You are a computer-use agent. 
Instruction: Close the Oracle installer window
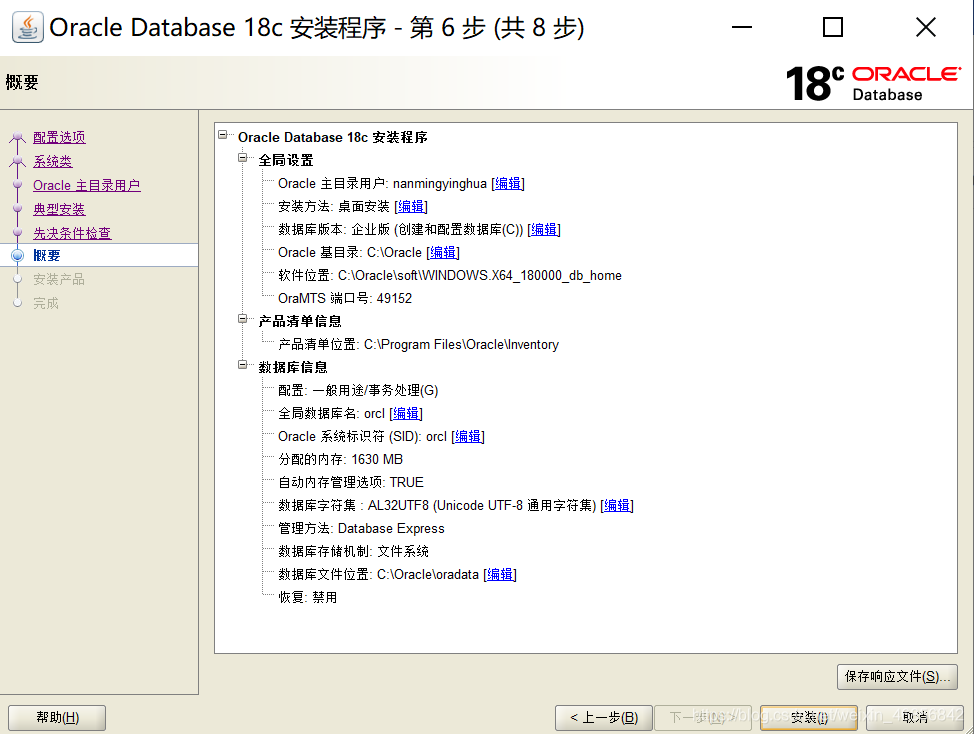926,27
